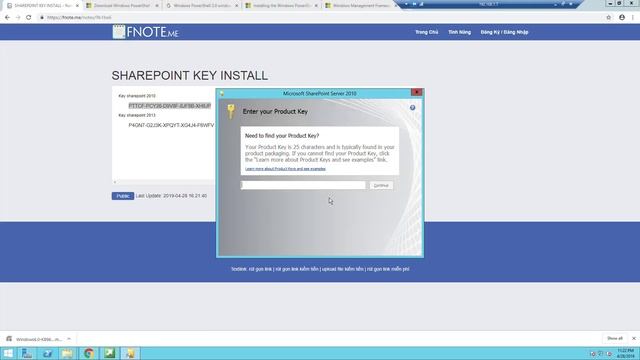
Task: Reload the page with the refresh icon
Action: (29, 18)
